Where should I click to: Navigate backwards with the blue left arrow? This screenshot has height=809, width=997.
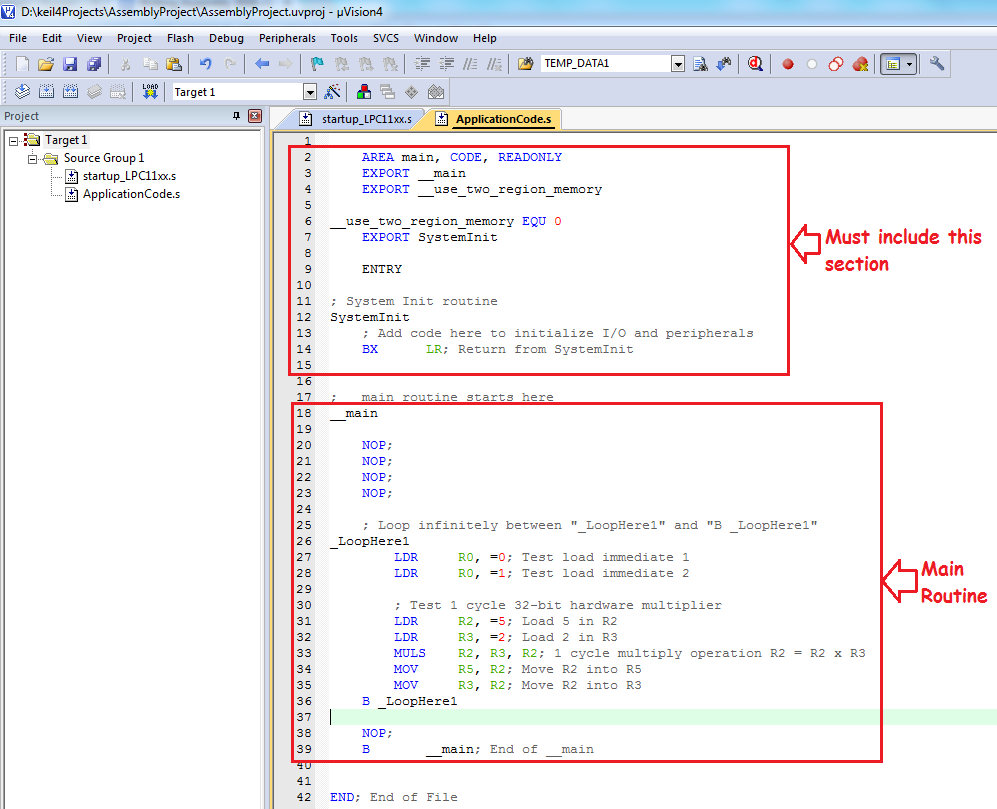tap(262, 64)
